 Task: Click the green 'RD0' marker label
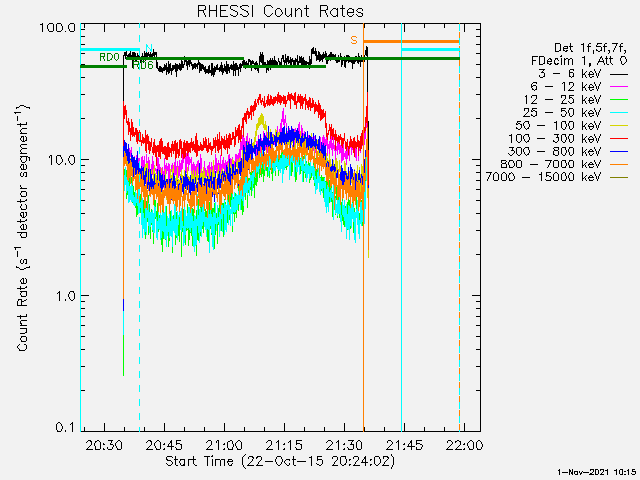pyautogui.click(x=109, y=57)
